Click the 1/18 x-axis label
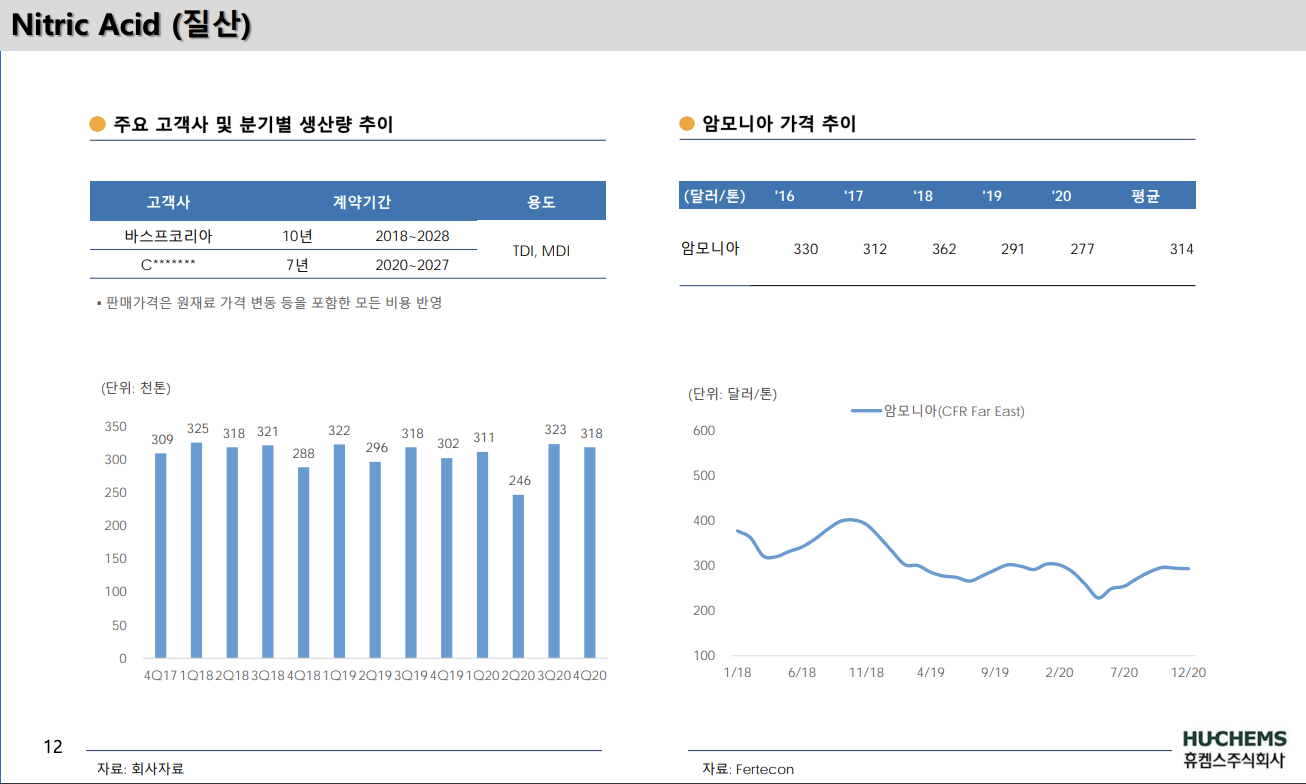This screenshot has width=1306, height=784. pyautogui.click(x=737, y=672)
